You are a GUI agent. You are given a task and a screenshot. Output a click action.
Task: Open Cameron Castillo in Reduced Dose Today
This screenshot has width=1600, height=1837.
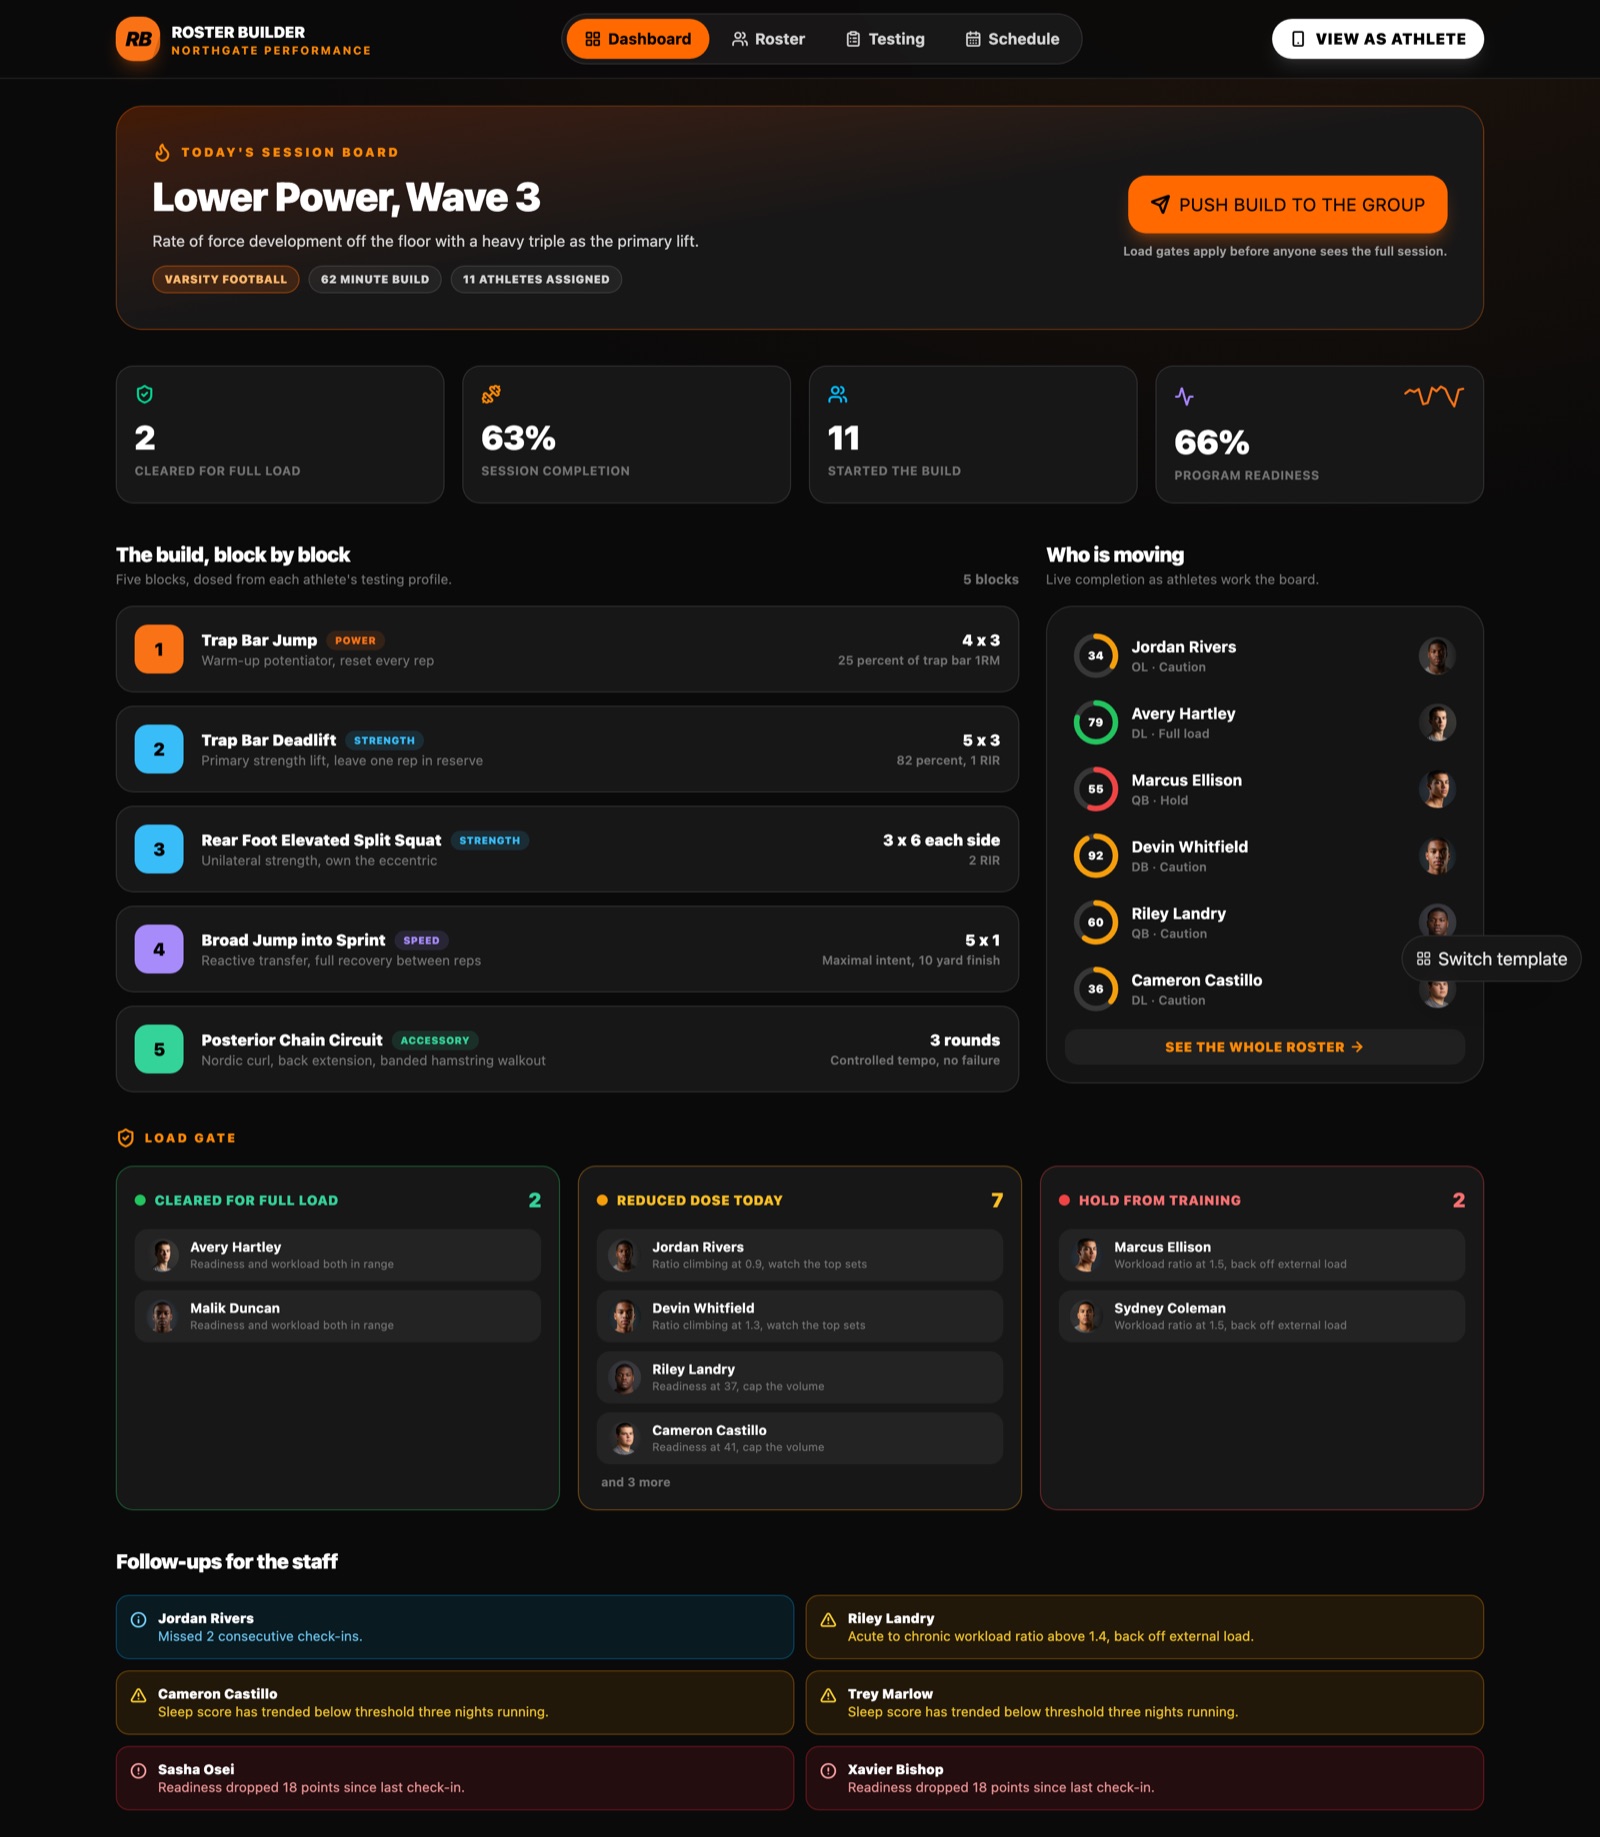point(800,1438)
